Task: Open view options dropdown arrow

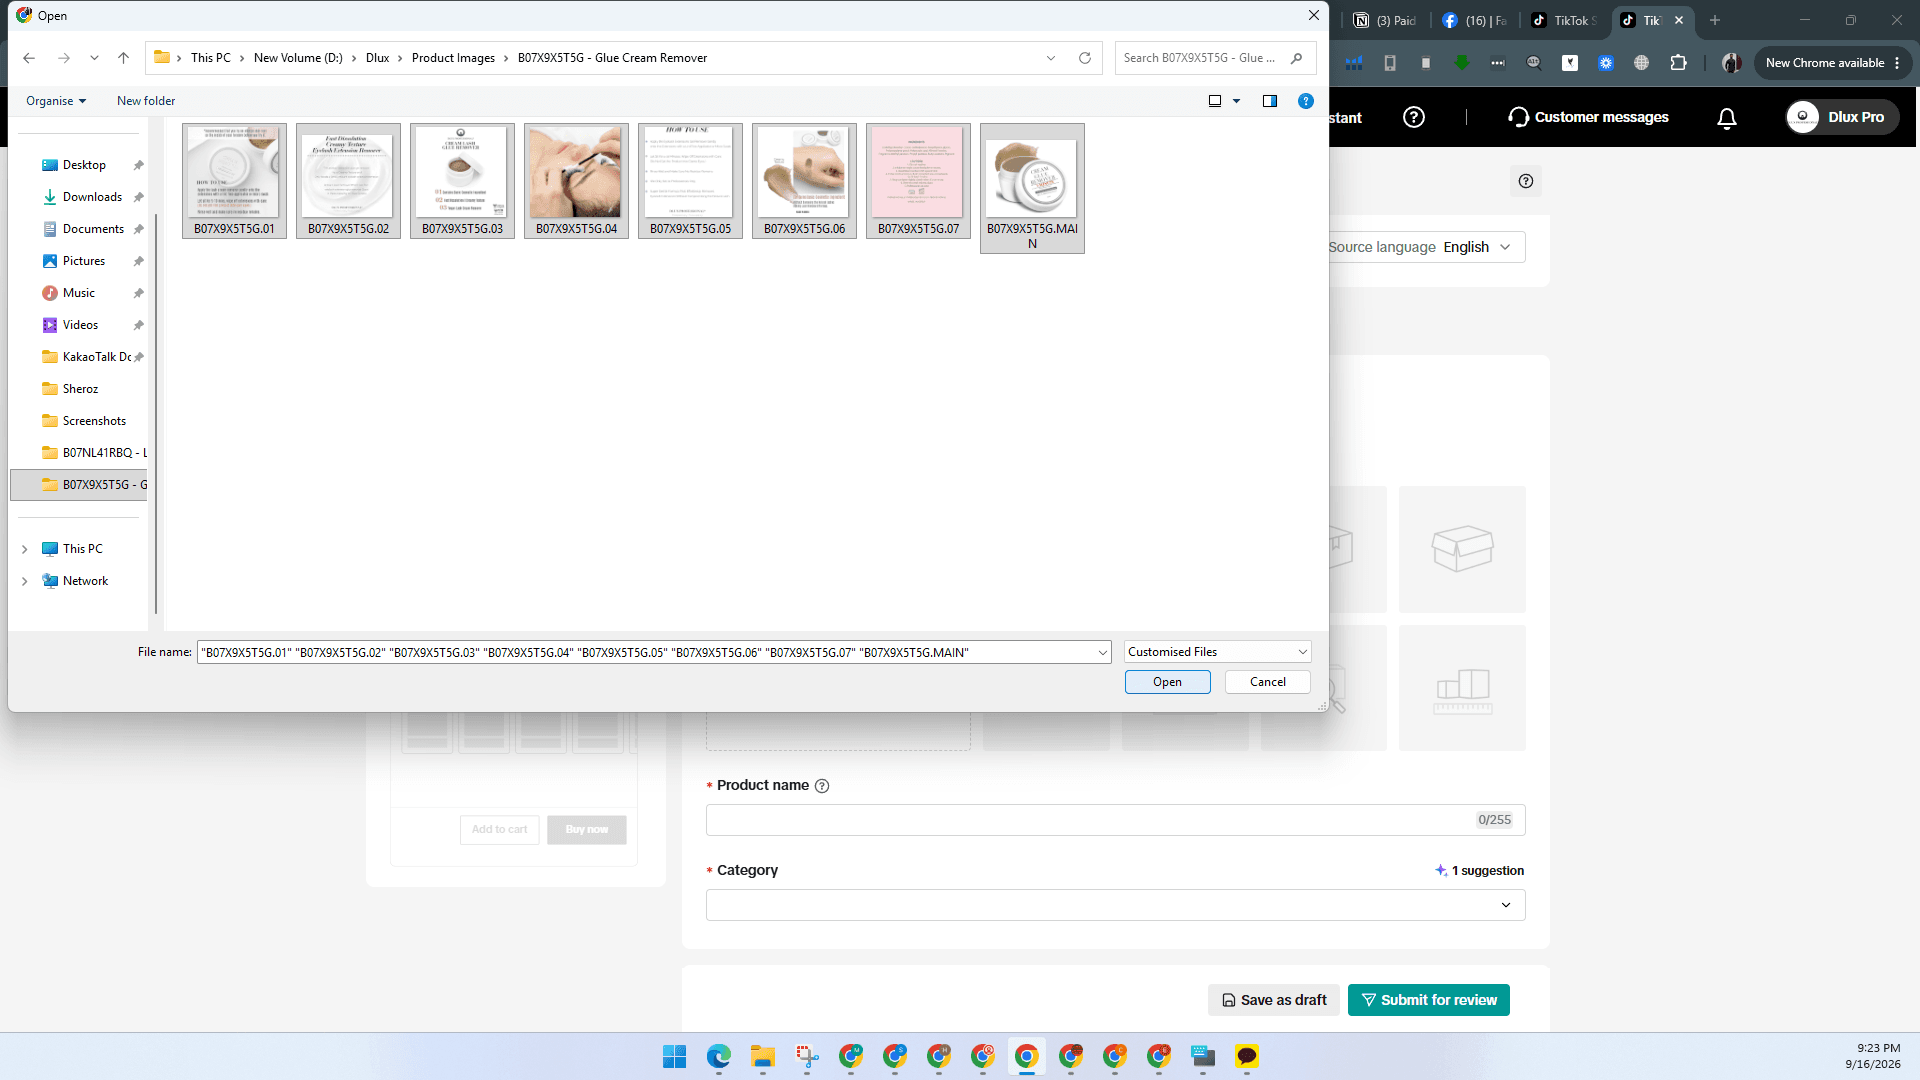Action: click(x=1237, y=101)
